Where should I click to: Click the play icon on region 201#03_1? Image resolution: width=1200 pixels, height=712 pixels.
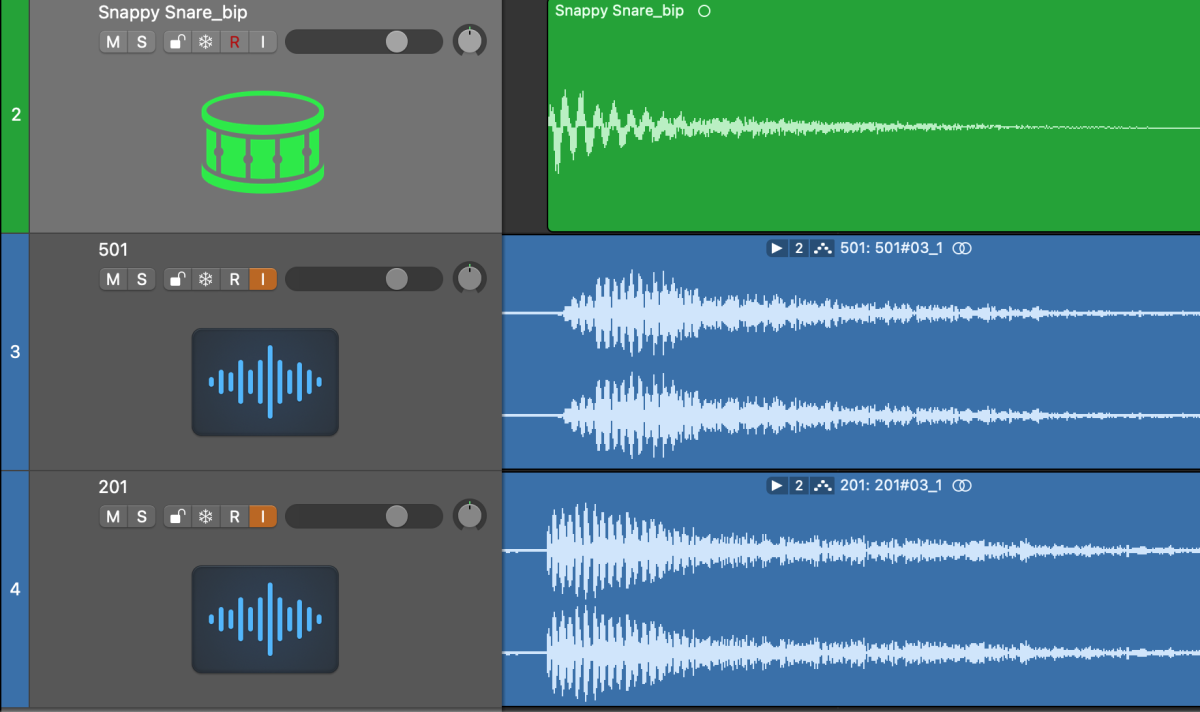coord(777,485)
